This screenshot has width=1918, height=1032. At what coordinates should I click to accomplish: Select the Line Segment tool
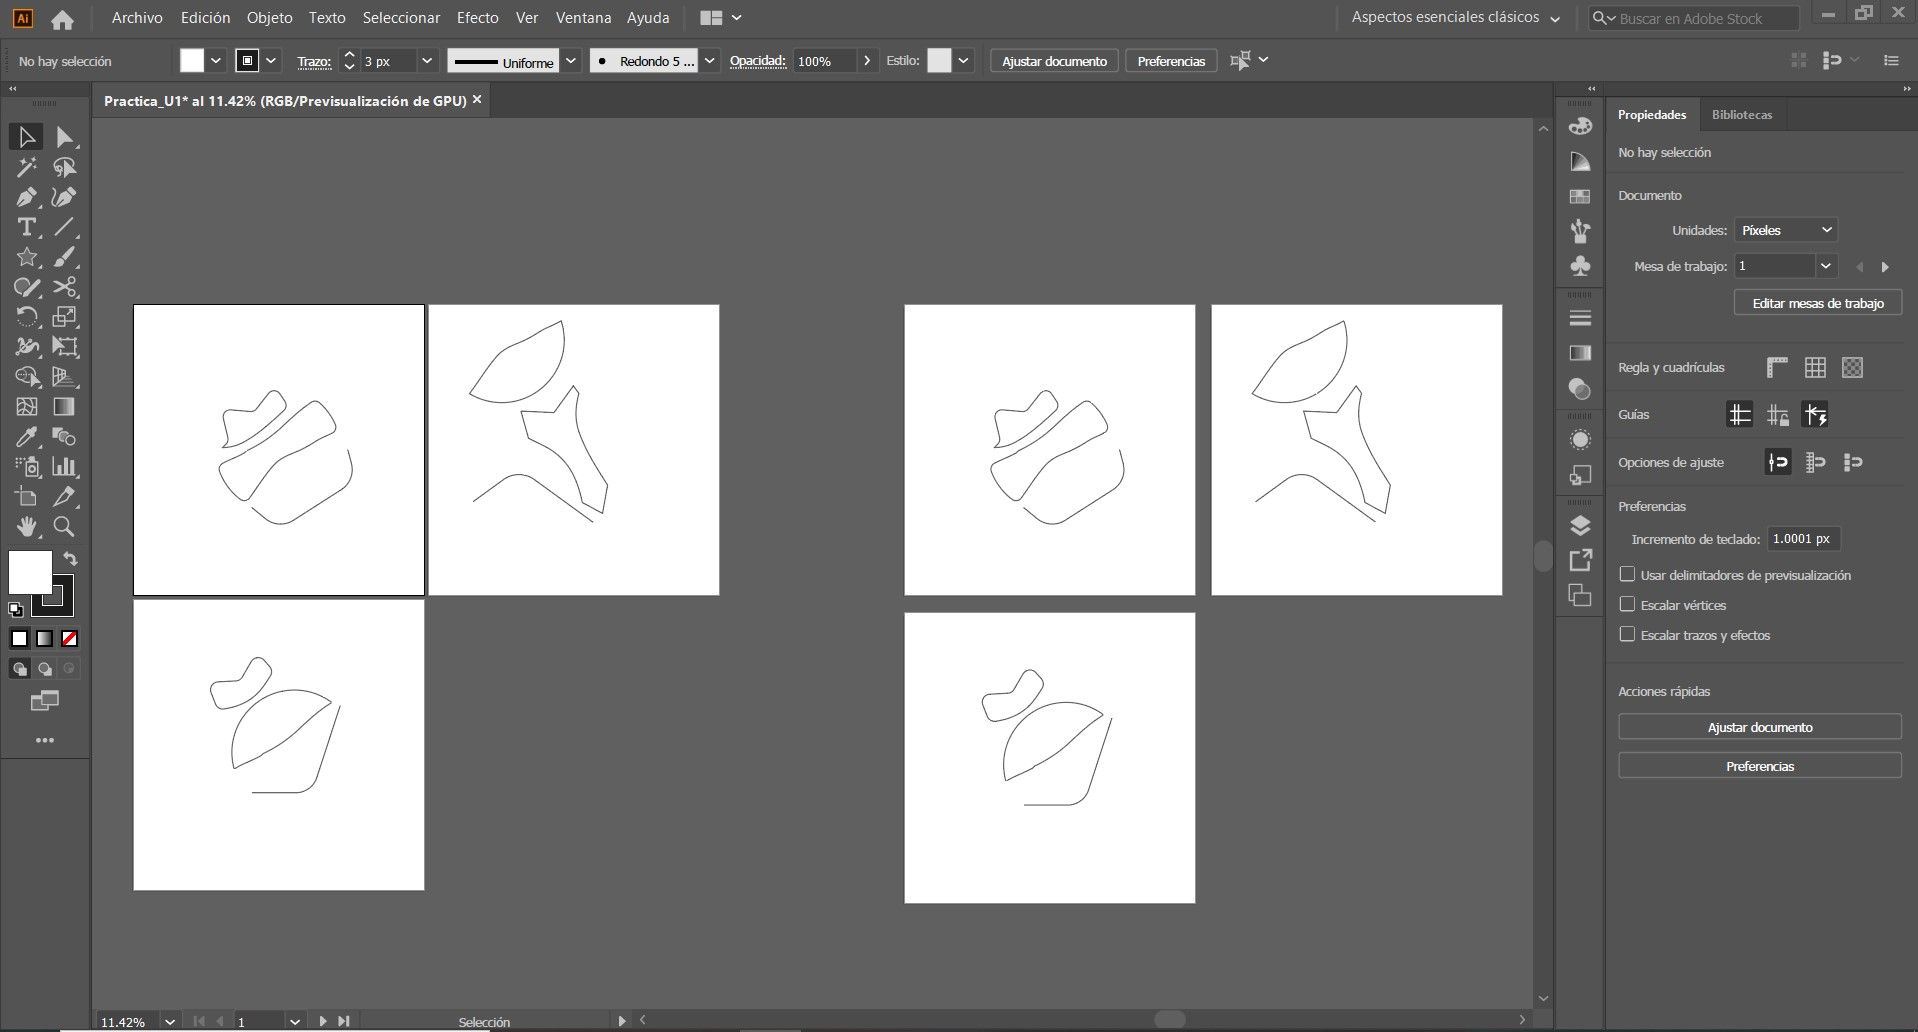(x=65, y=227)
